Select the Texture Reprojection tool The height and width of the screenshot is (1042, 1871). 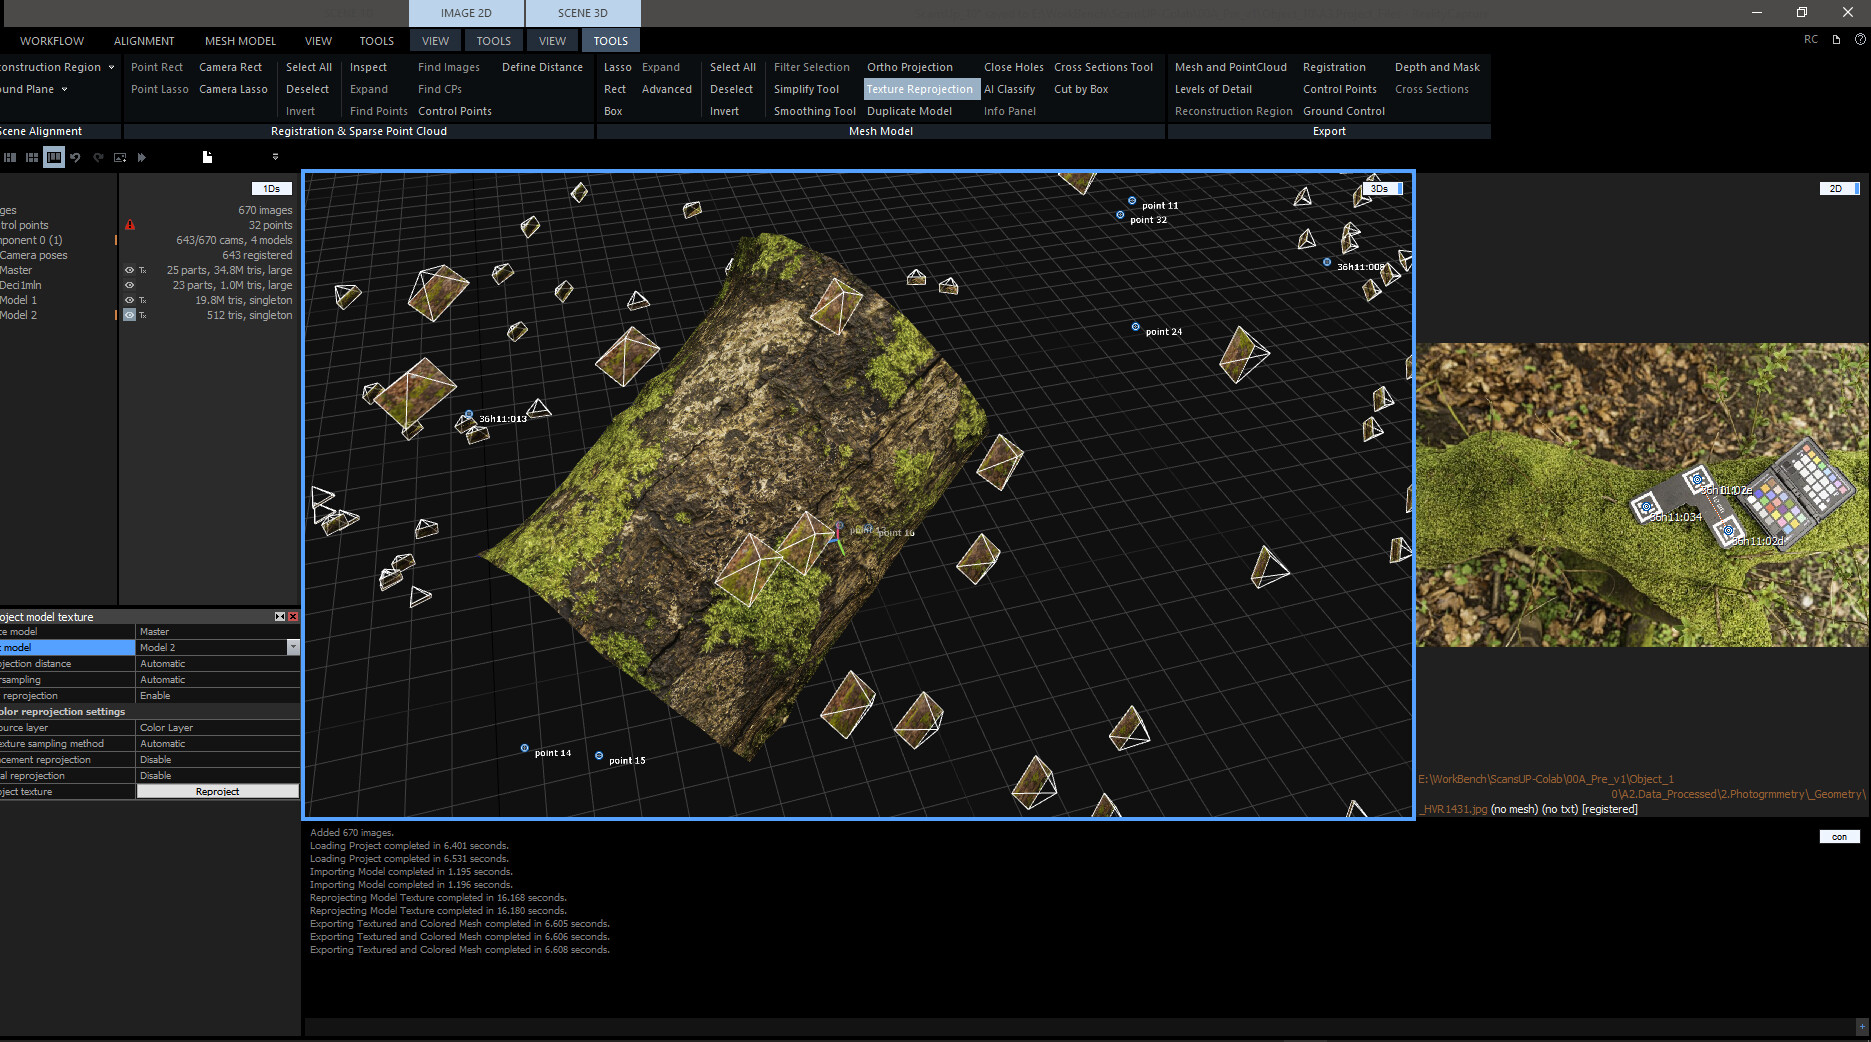click(x=919, y=89)
